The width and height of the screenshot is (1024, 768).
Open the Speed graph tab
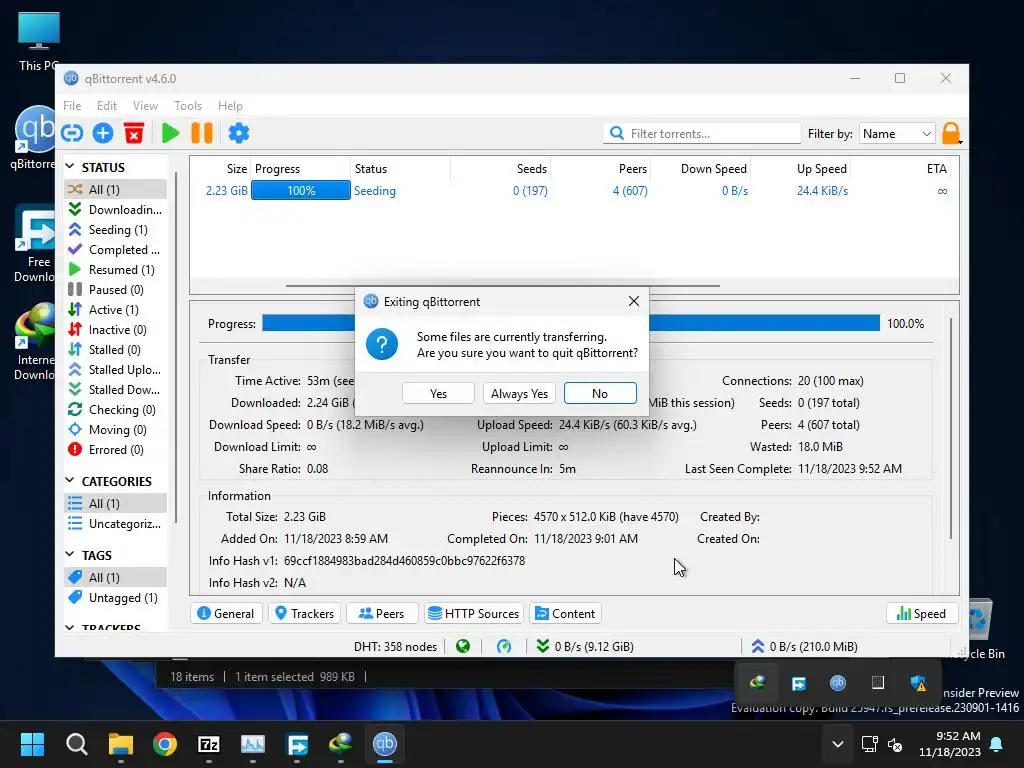tap(921, 613)
